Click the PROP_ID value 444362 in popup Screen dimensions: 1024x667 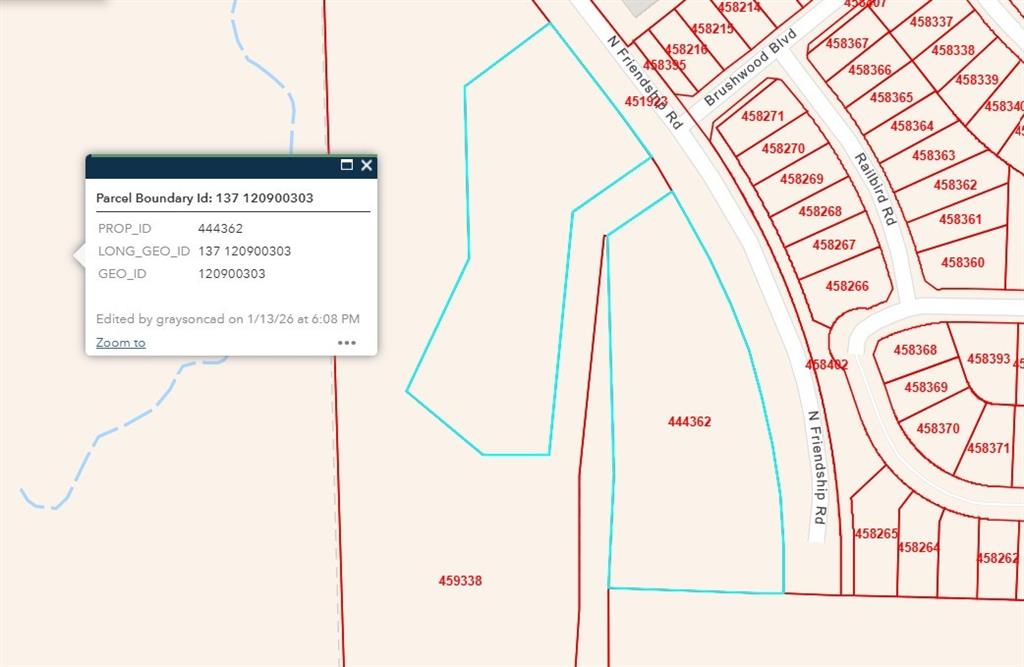click(220, 229)
